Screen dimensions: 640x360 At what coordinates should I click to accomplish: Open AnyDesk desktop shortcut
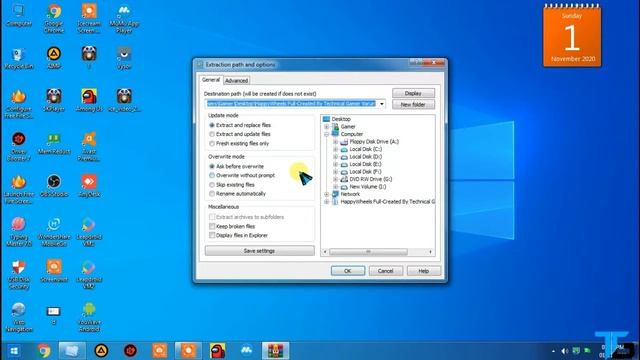89,186
